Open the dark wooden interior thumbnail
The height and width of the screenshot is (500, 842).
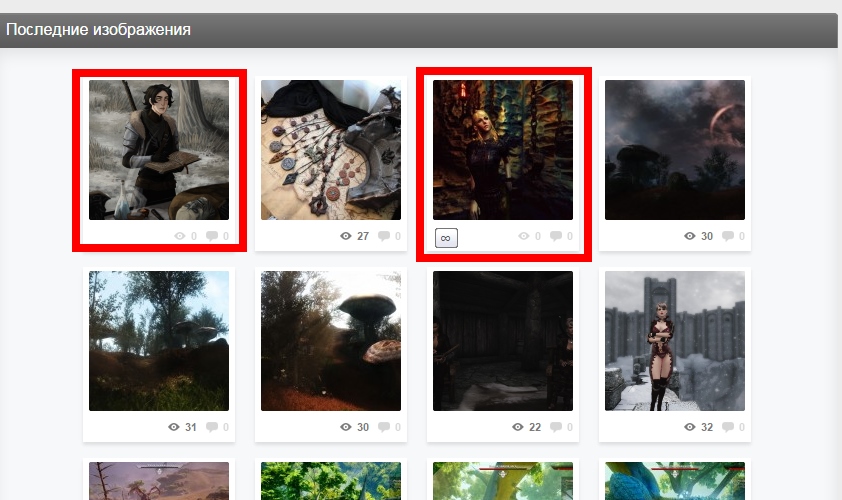click(503, 341)
